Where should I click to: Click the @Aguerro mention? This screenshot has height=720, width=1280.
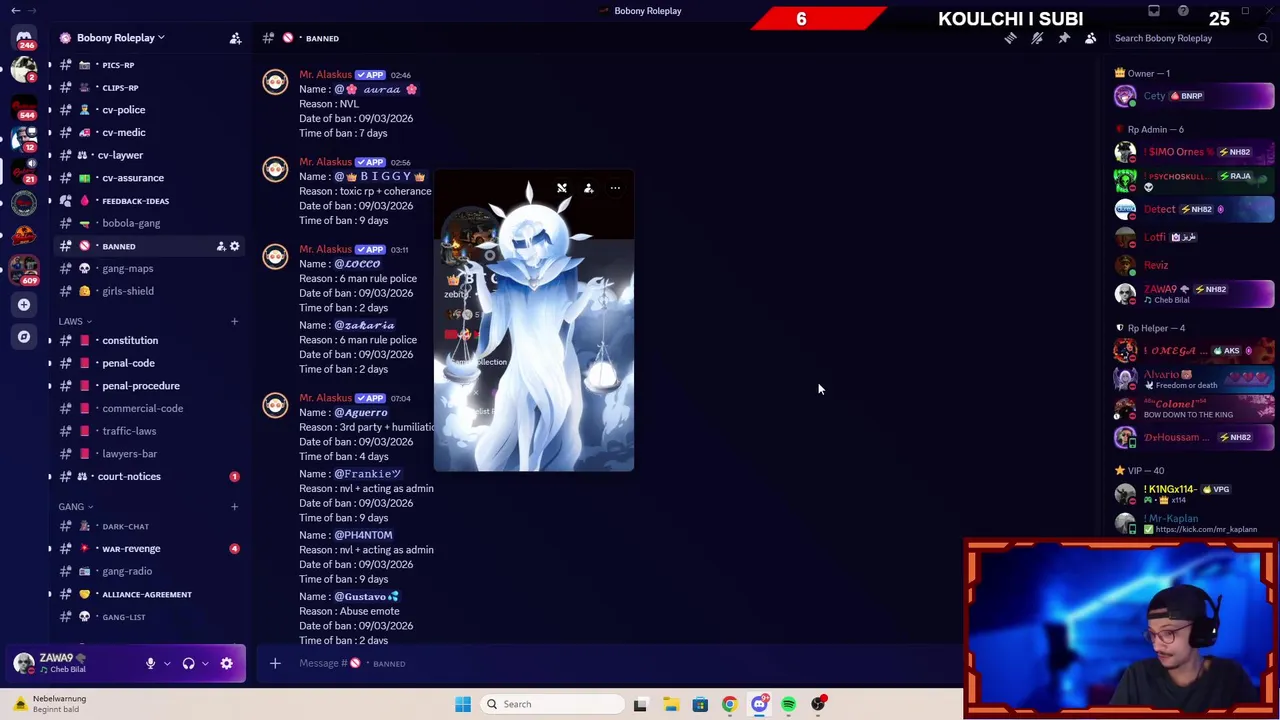click(361, 412)
